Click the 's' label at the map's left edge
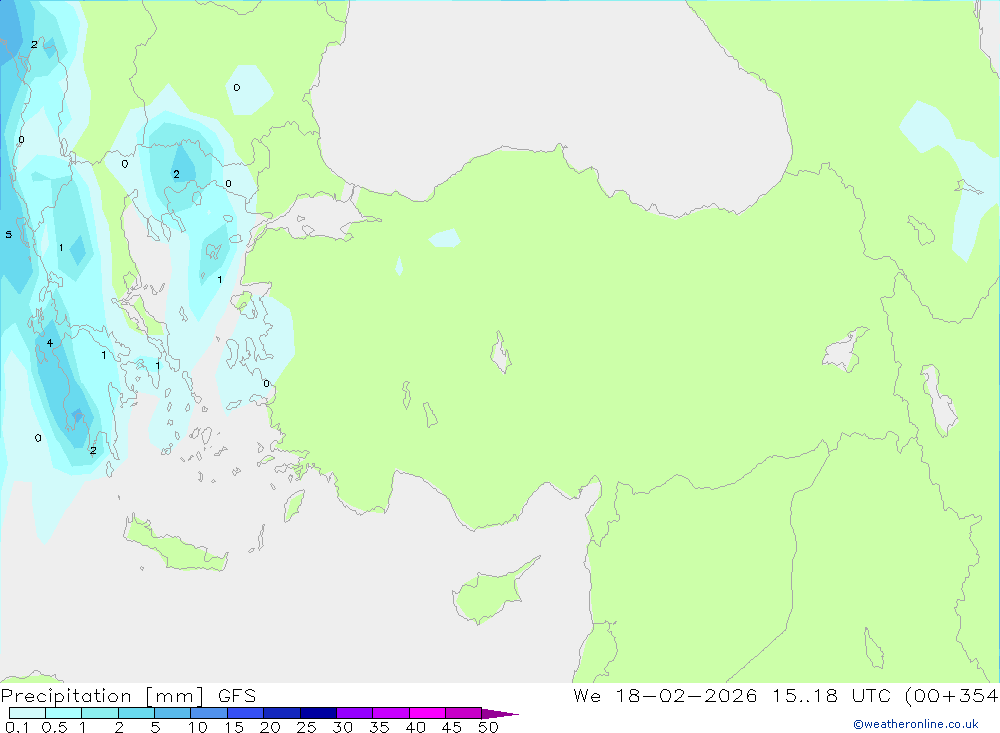Image resolution: width=1000 pixels, height=733 pixels. [8, 235]
